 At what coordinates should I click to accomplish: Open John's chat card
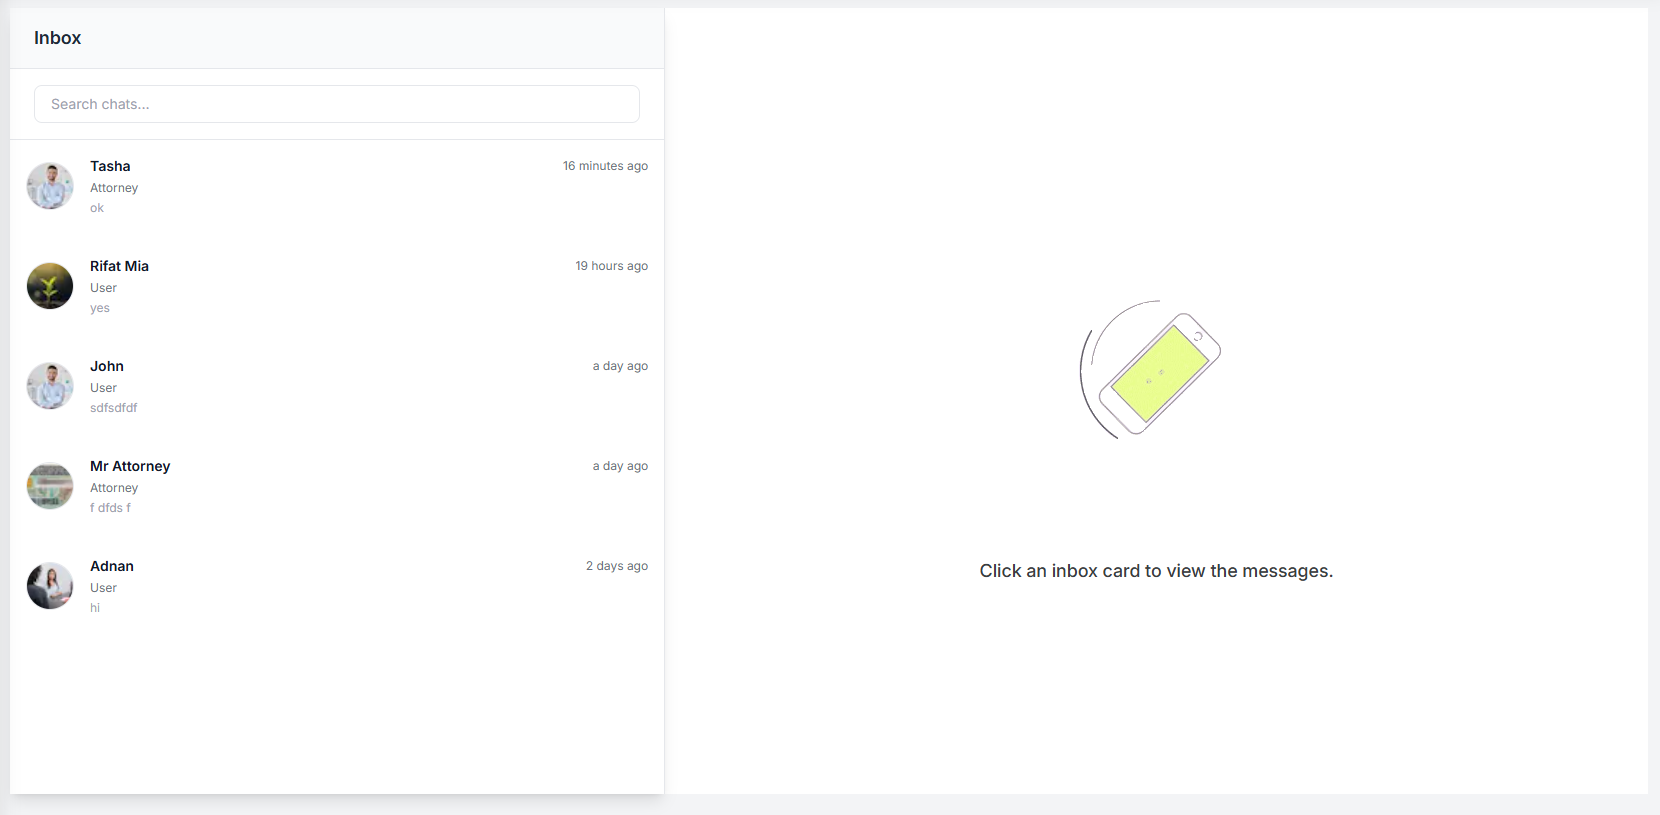click(337, 387)
